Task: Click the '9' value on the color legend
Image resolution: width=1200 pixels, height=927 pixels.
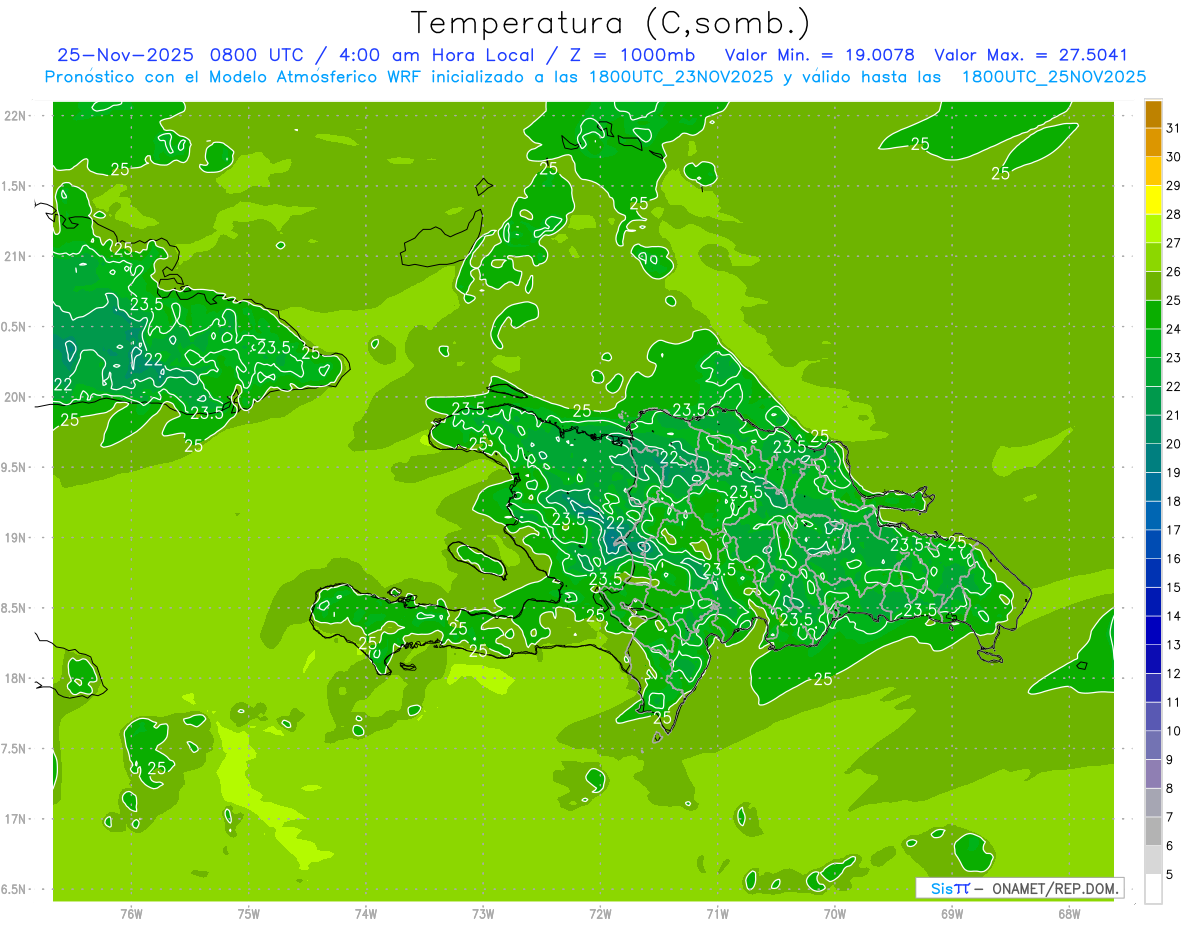Action: (x=1170, y=760)
